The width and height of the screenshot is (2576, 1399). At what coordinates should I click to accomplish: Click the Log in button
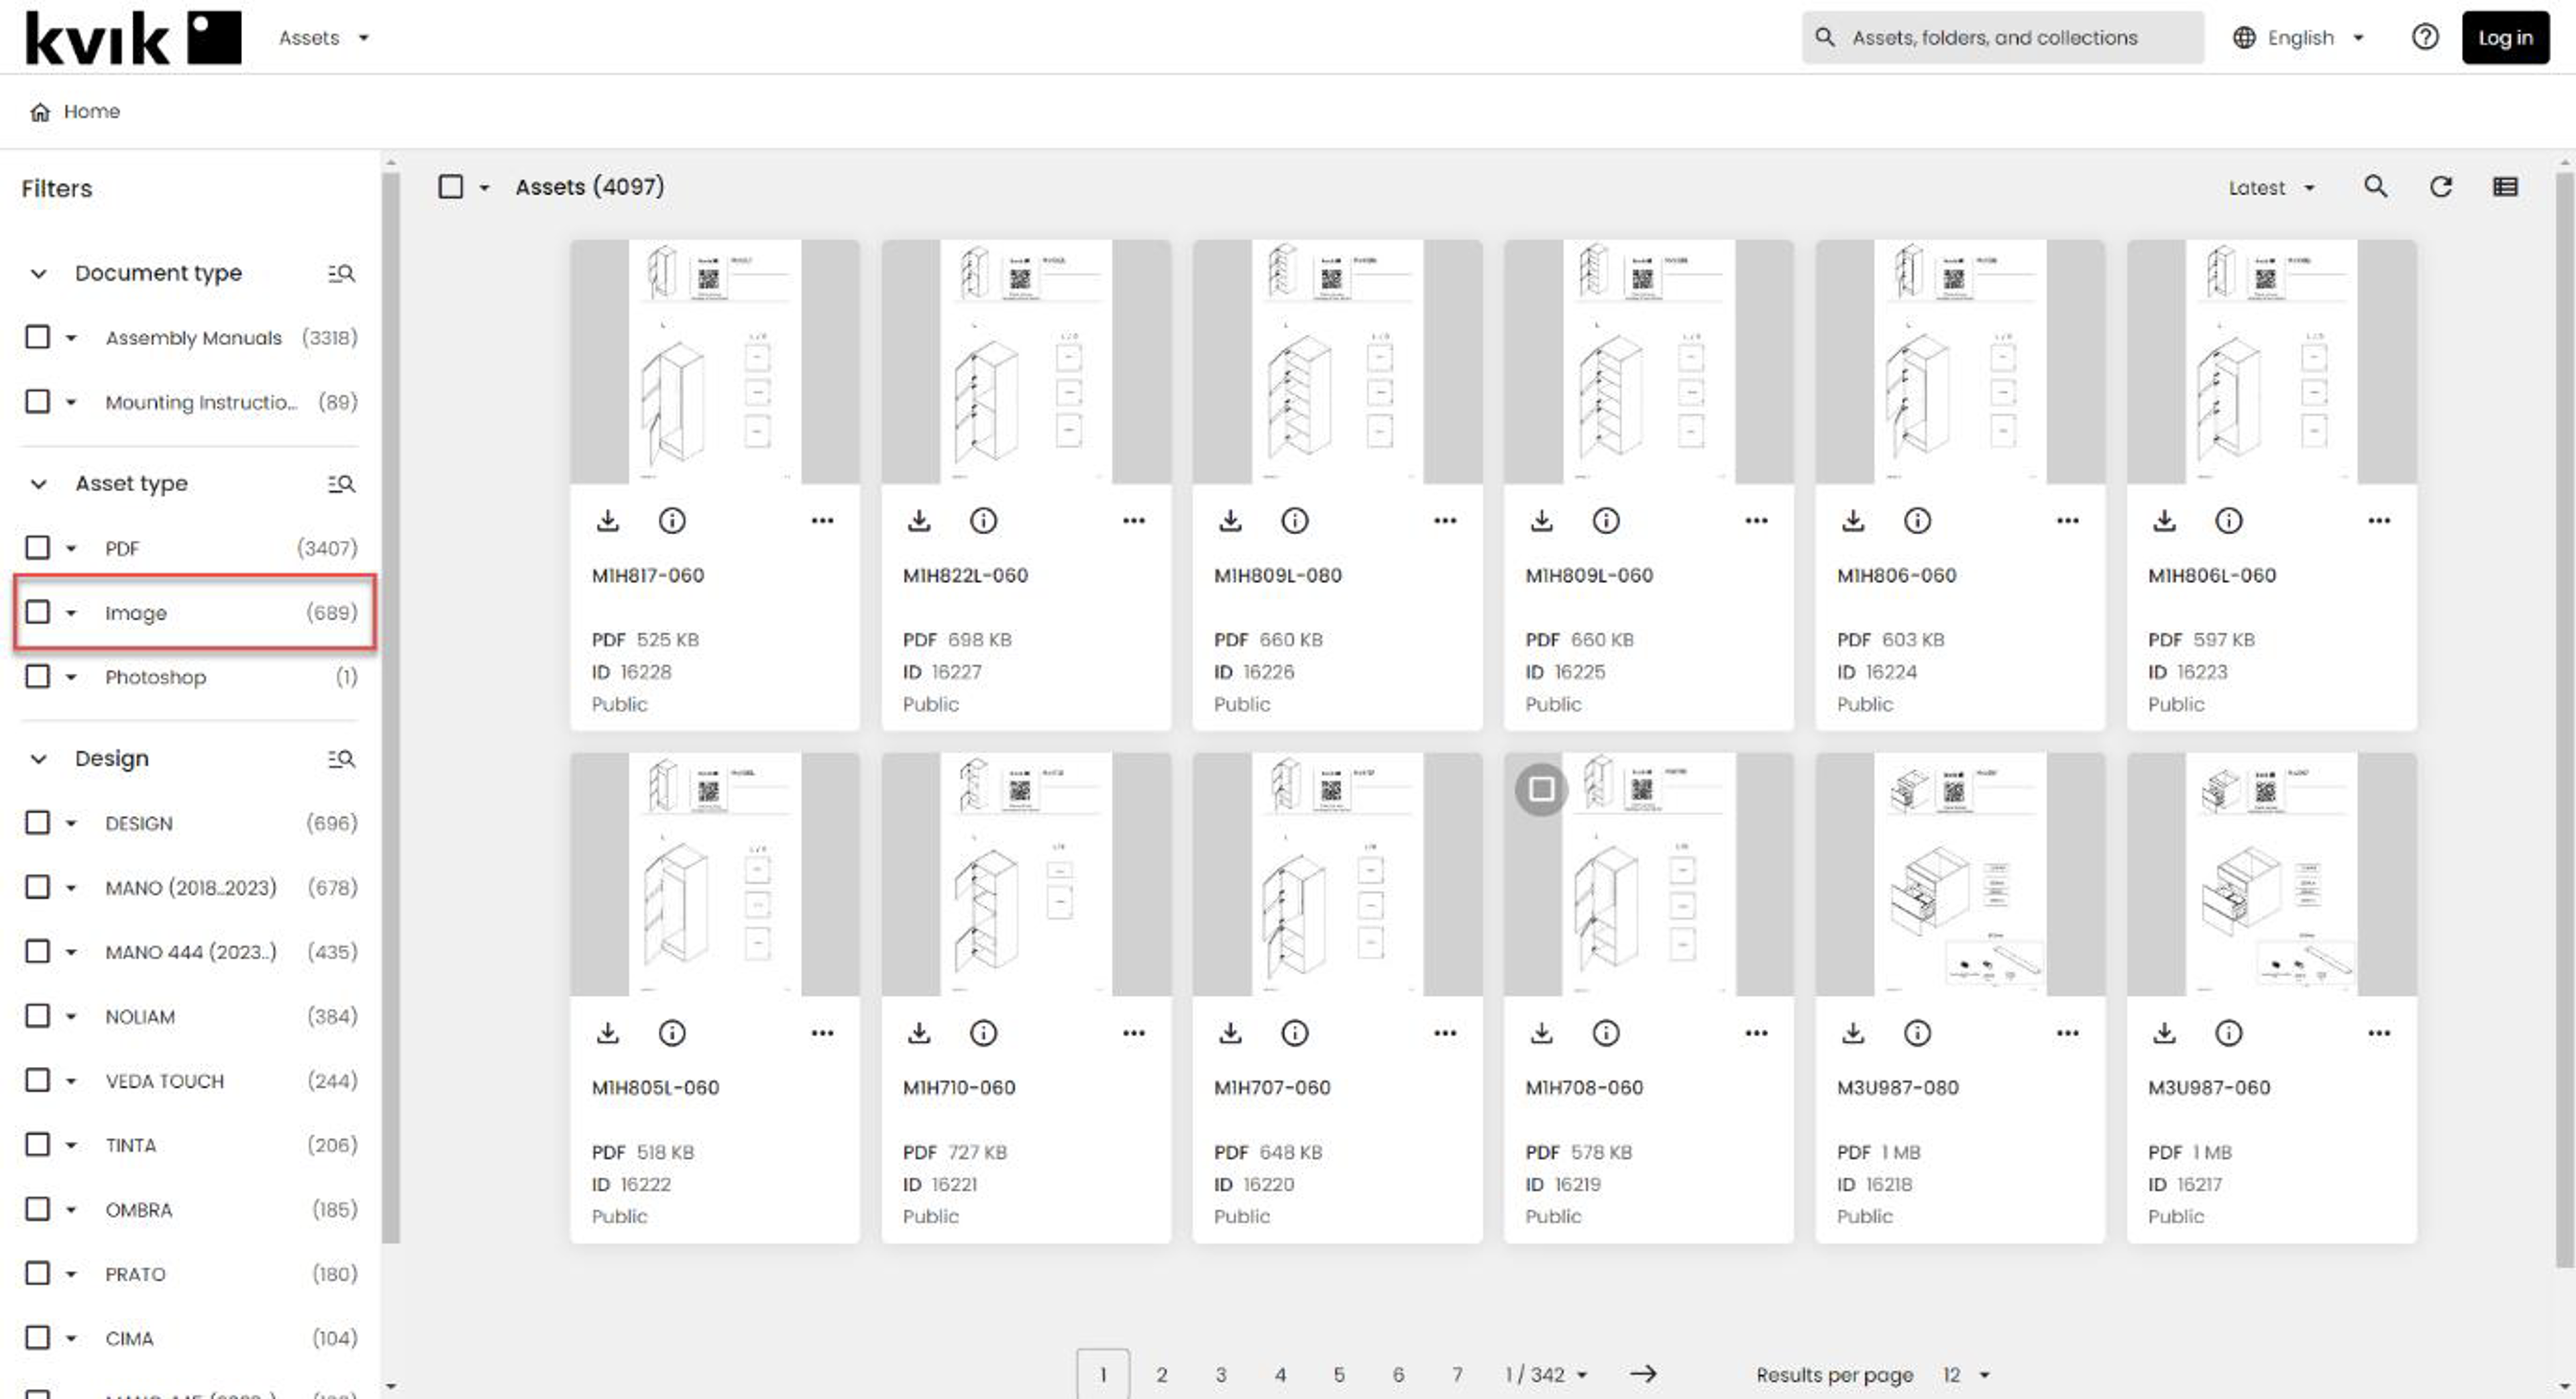point(2504,38)
